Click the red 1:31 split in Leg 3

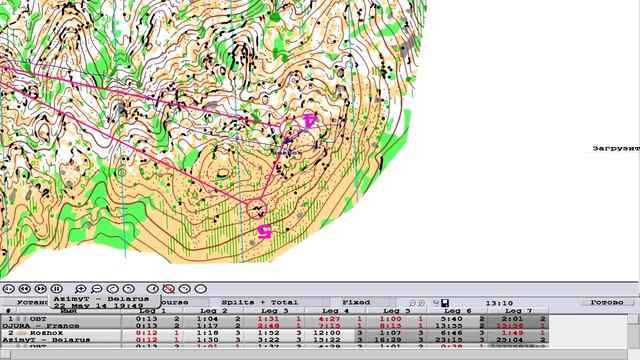coord(269,319)
